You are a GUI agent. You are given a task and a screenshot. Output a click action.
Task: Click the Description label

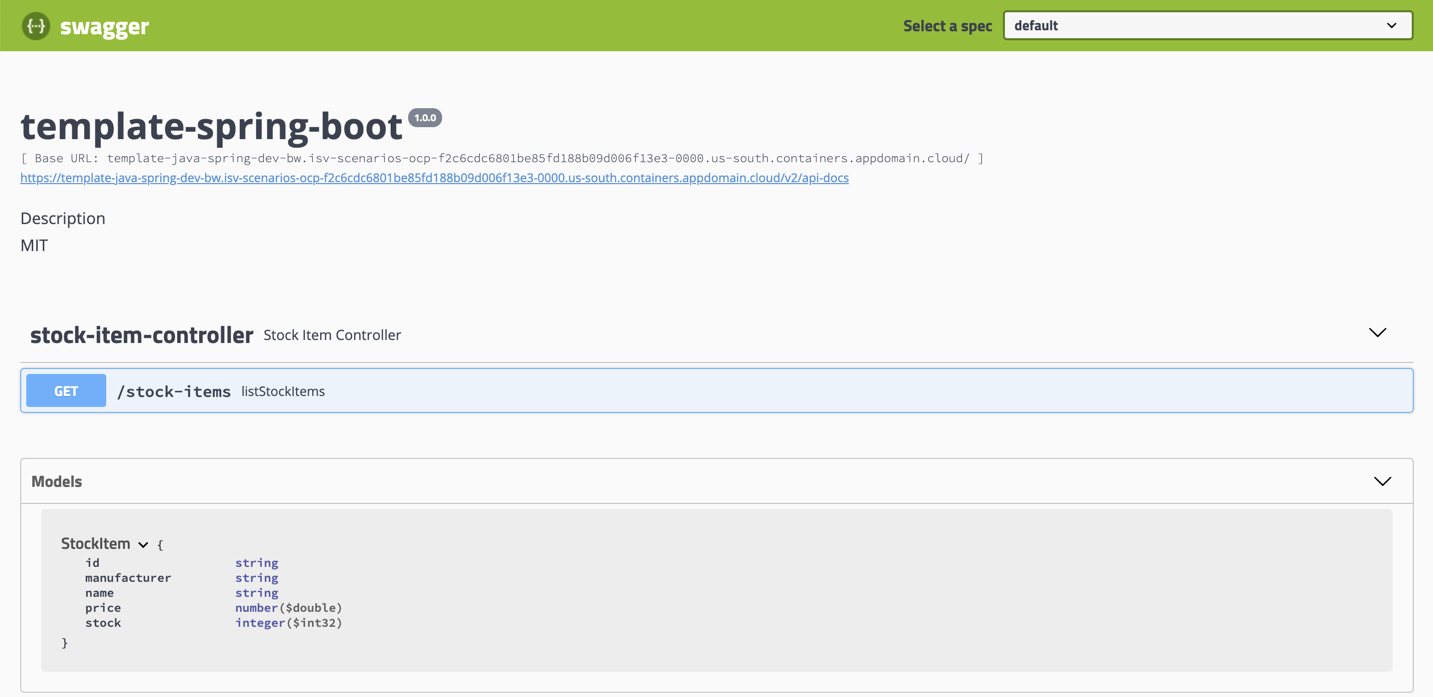tap(63, 218)
